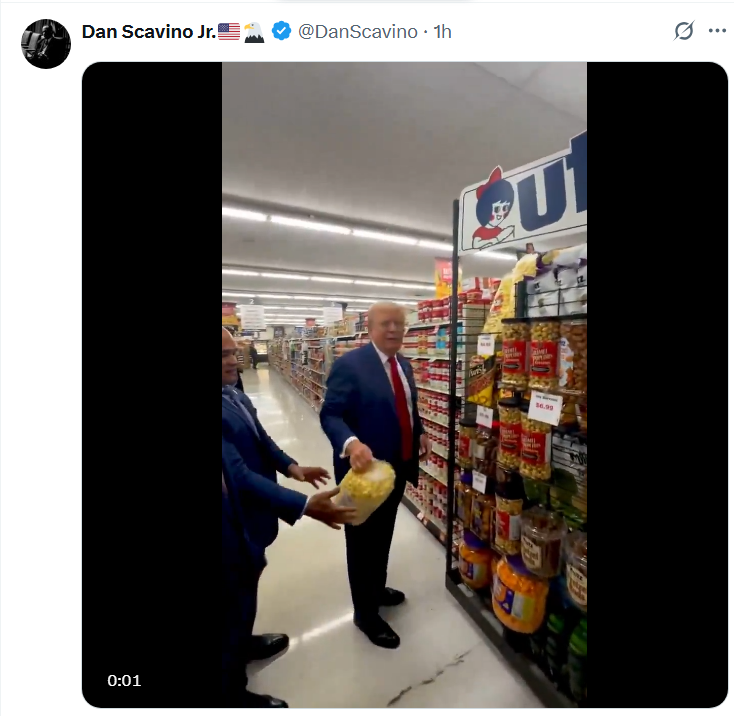734x716 pixels.
Task: Open the post via the 1h timestamp
Action: (442, 32)
